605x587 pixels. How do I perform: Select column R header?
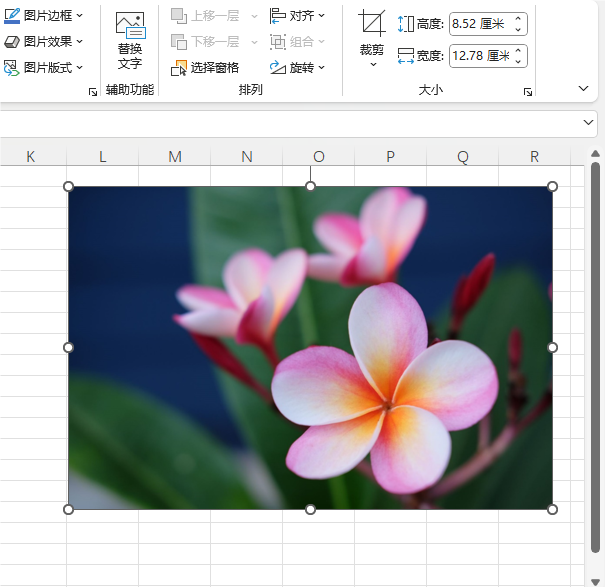click(534, 157)
